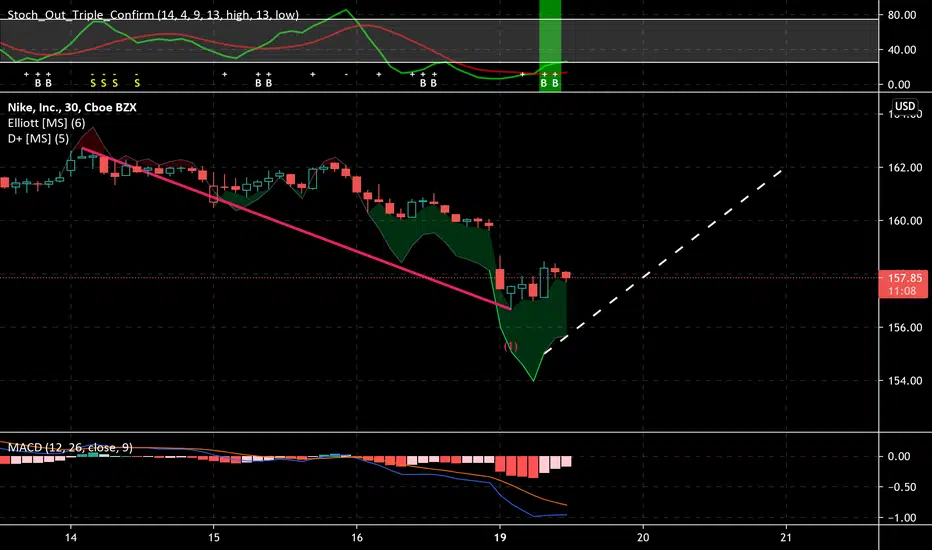Click the bright green highlighted band in stochastic pane
The image size is (932, 550).
coord(550,45)
